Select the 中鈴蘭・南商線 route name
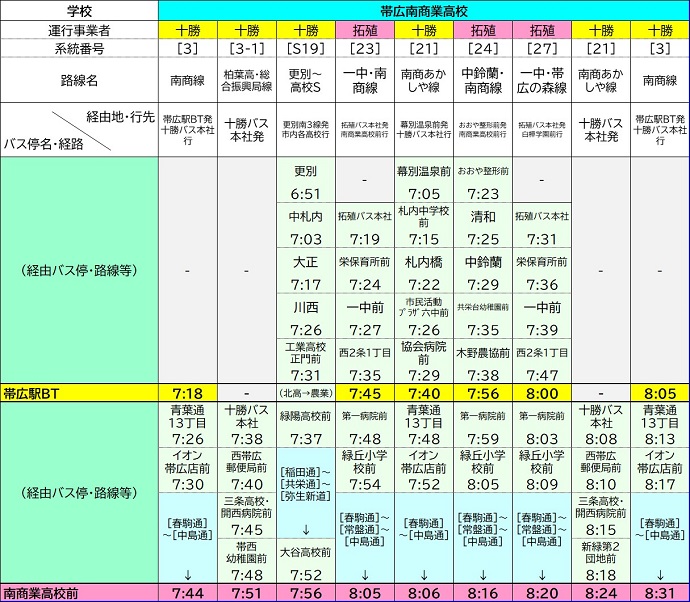The width and height of the screenshot is (690, 602). (x=483, y=80)
